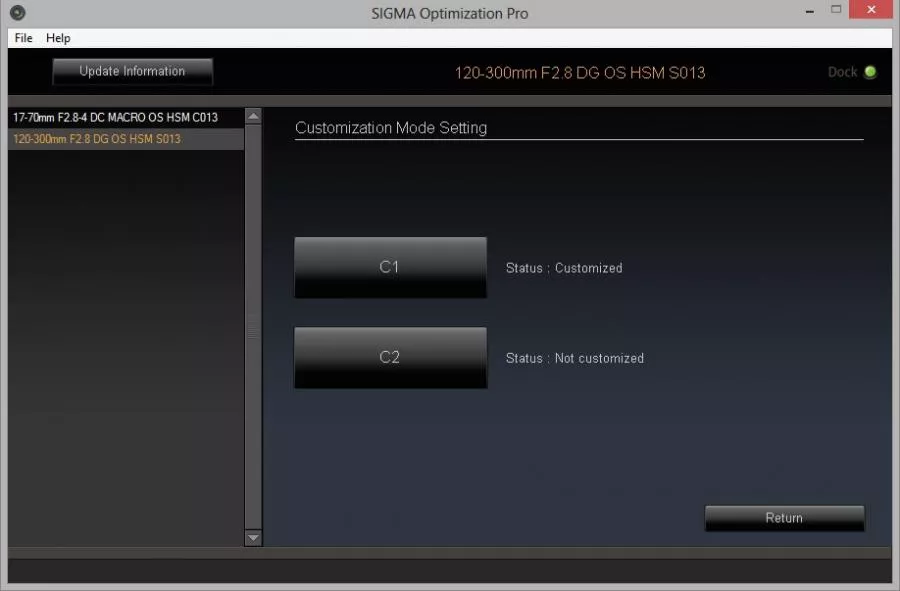Click the "Status : Not customized" label
This screenshot has height=591, width=900.
tap(574, 358)
